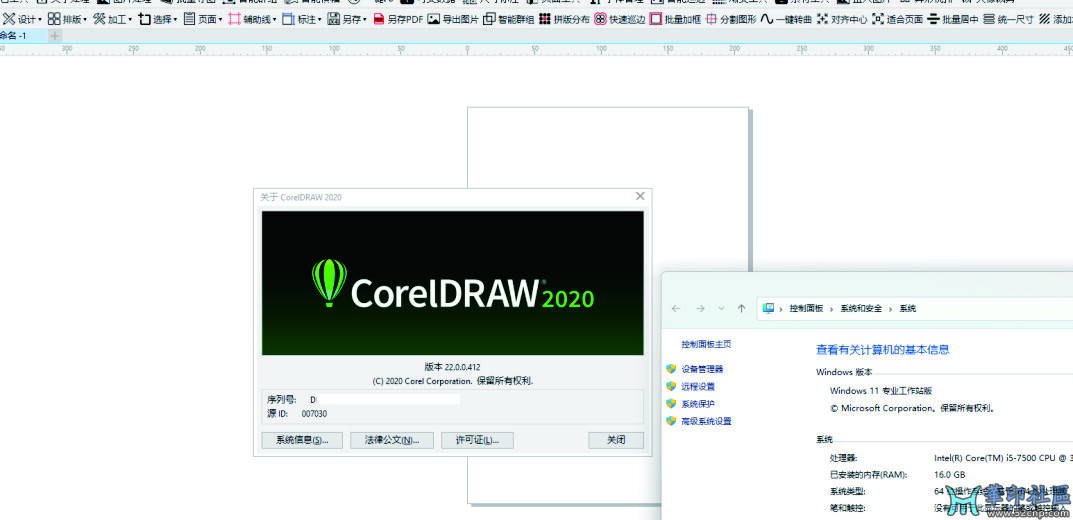Go forward in the Control Panel window
Screen dimensions: 1073x520
click(x=700, y=309)
